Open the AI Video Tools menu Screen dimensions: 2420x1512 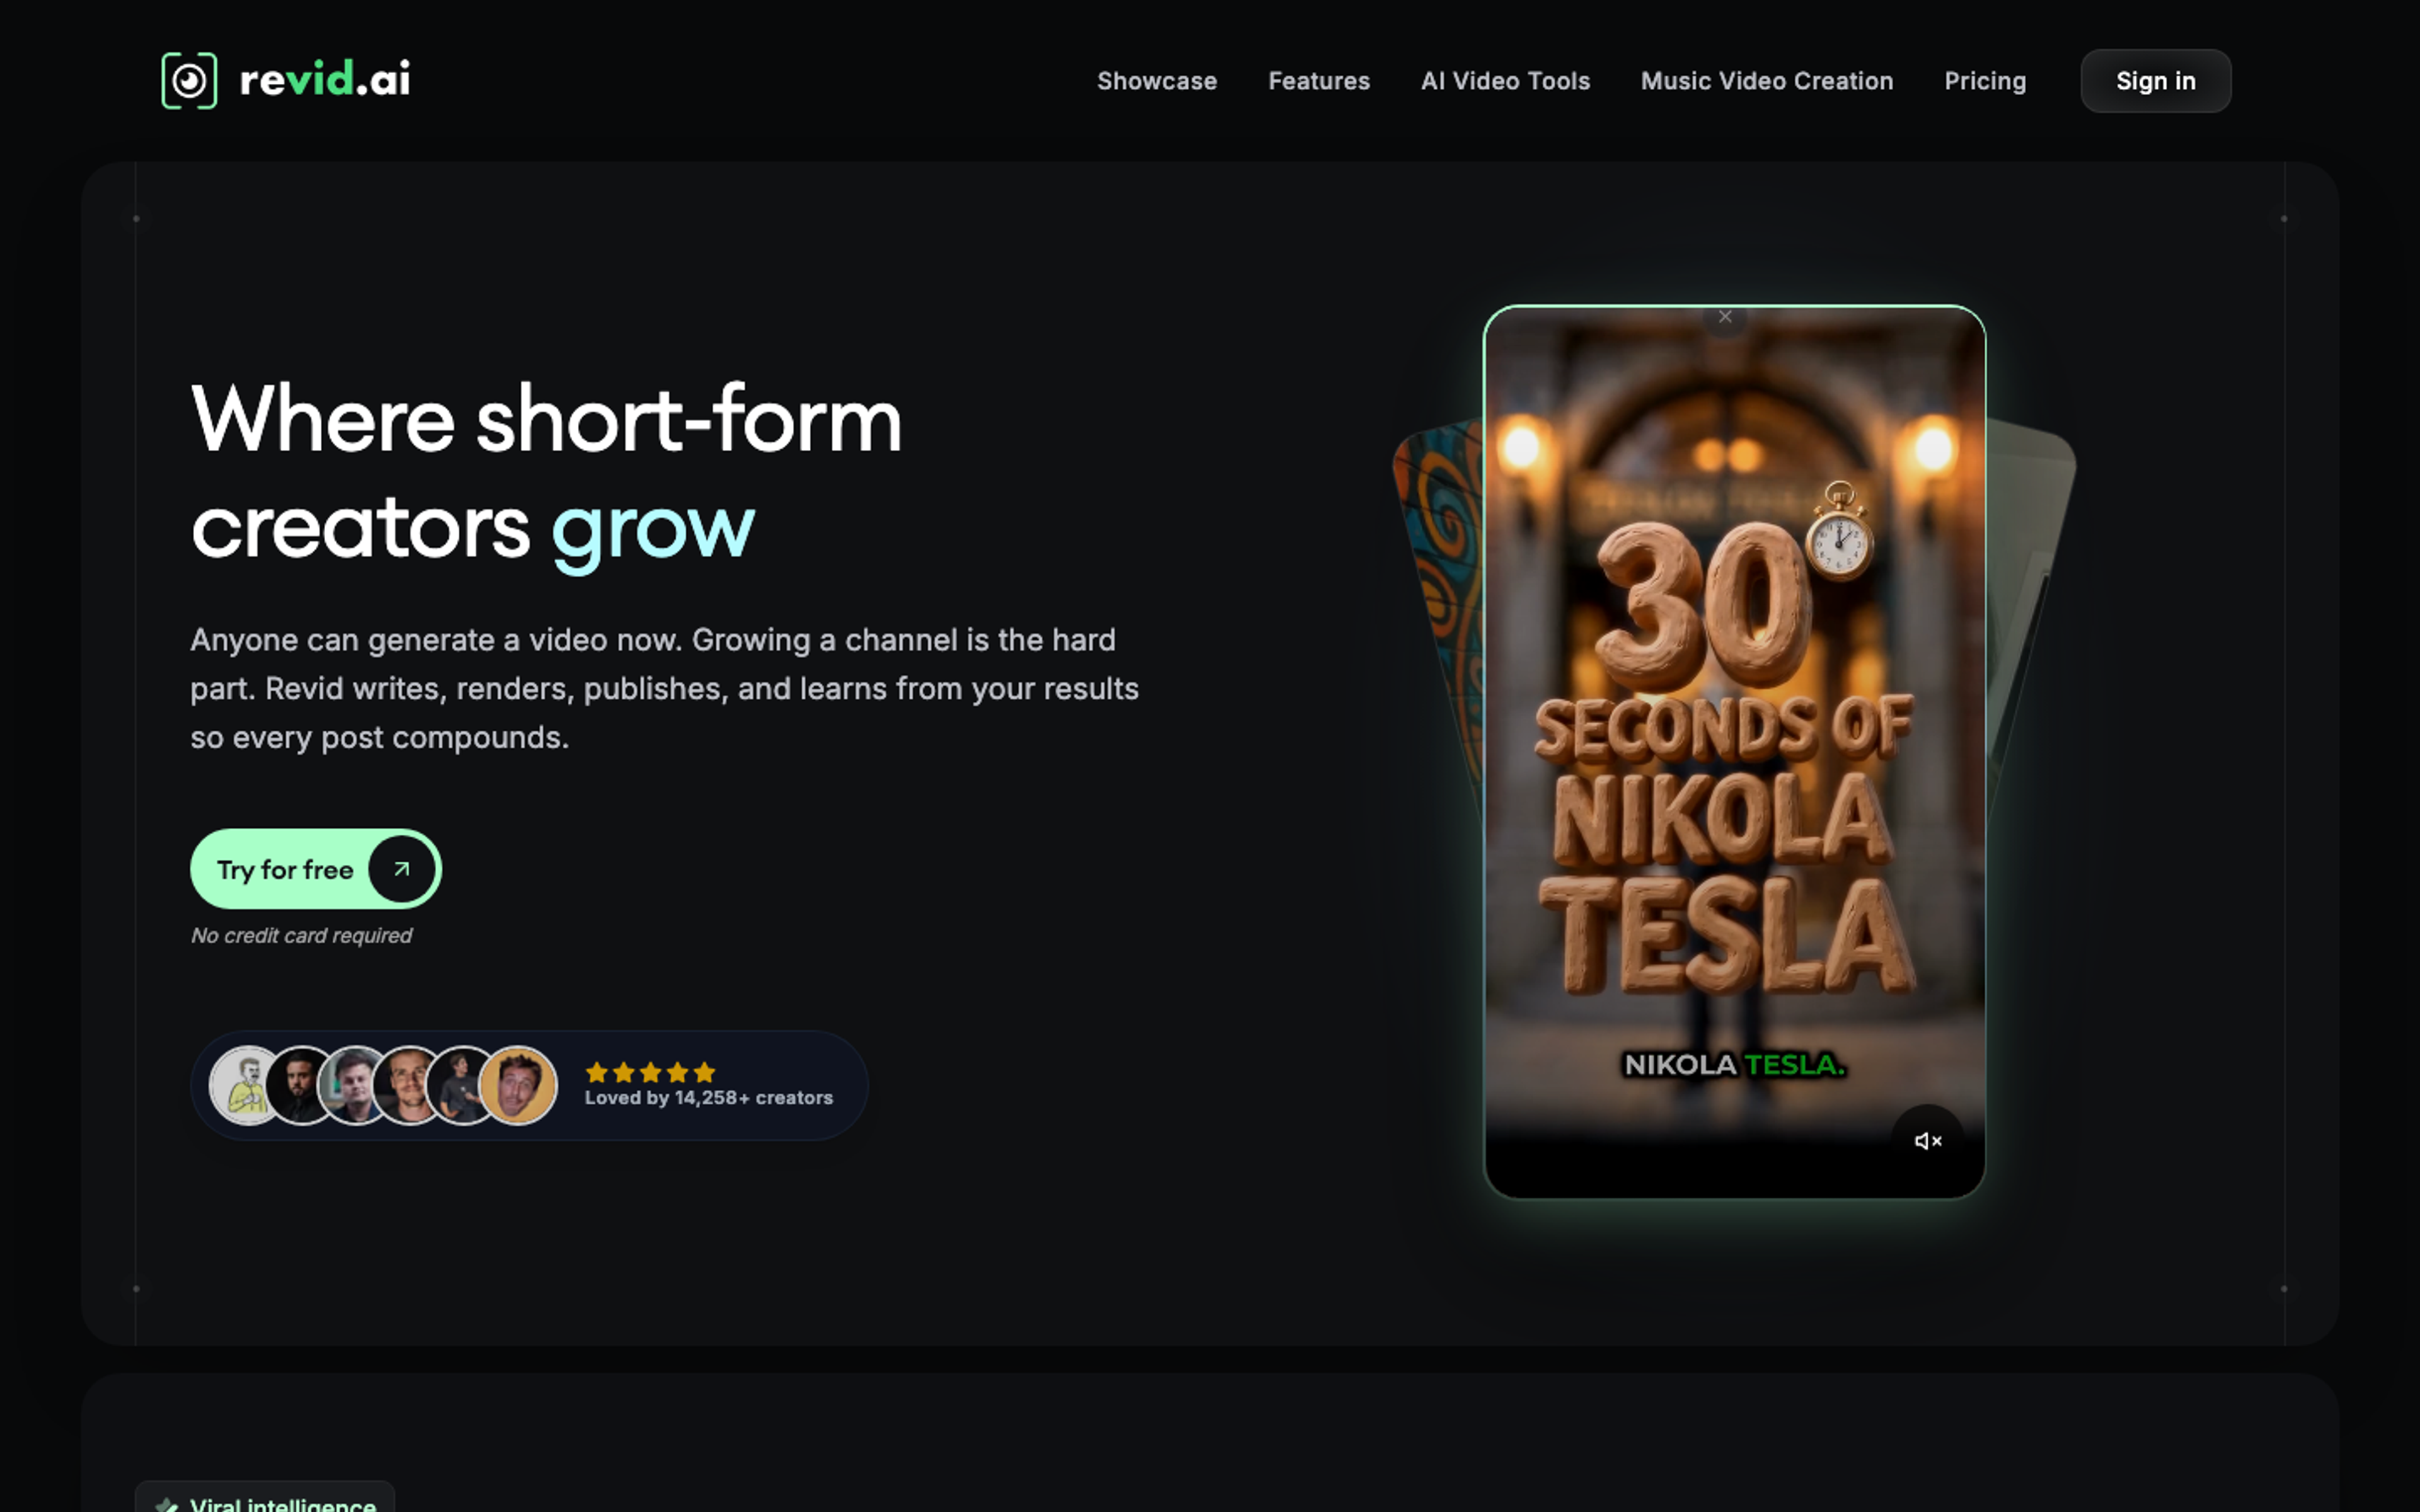(1505, 81)
